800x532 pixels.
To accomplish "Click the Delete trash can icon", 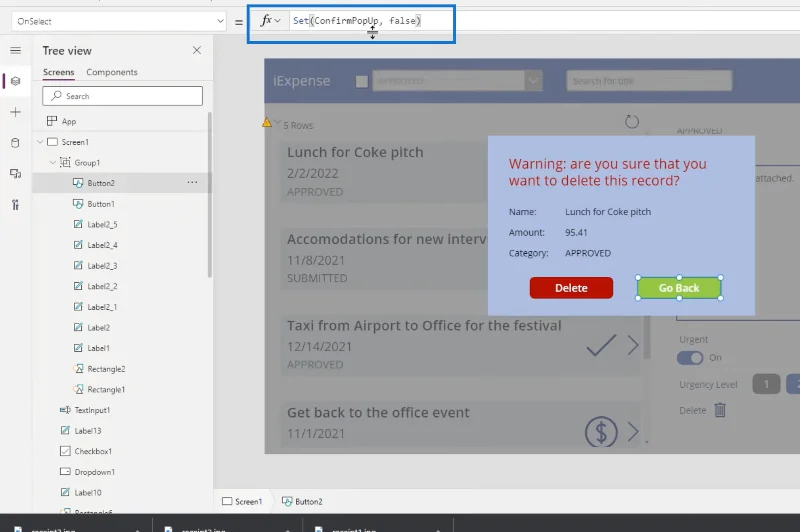I will (720, 410).
